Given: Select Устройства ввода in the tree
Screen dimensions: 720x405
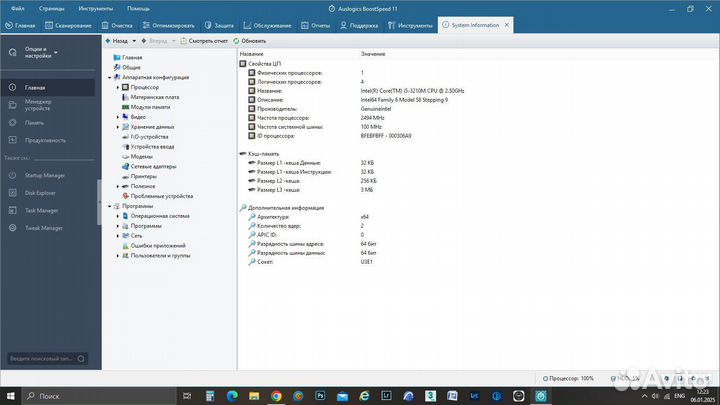Looking at the screenshot, I should pyautogui.click(x=152, y=147).
